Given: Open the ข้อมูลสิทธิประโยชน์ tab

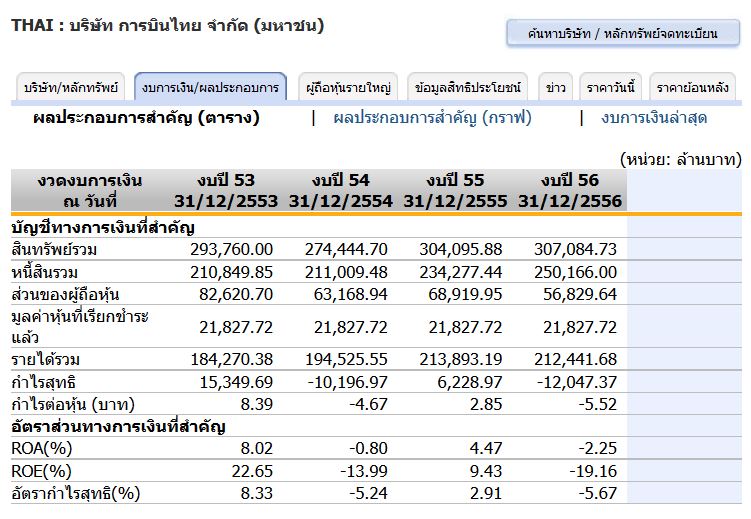Looking at the screenshot, I should (x=468, y=88).
